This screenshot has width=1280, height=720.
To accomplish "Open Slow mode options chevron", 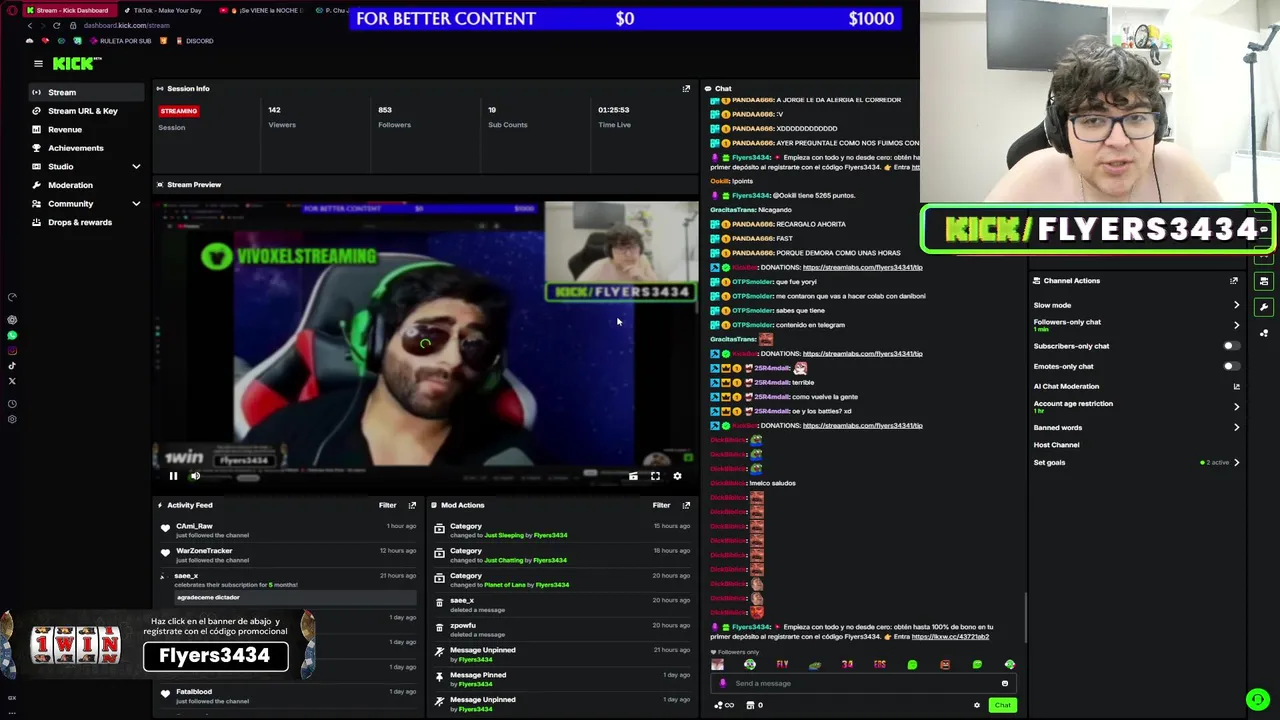I will 1236,305.
